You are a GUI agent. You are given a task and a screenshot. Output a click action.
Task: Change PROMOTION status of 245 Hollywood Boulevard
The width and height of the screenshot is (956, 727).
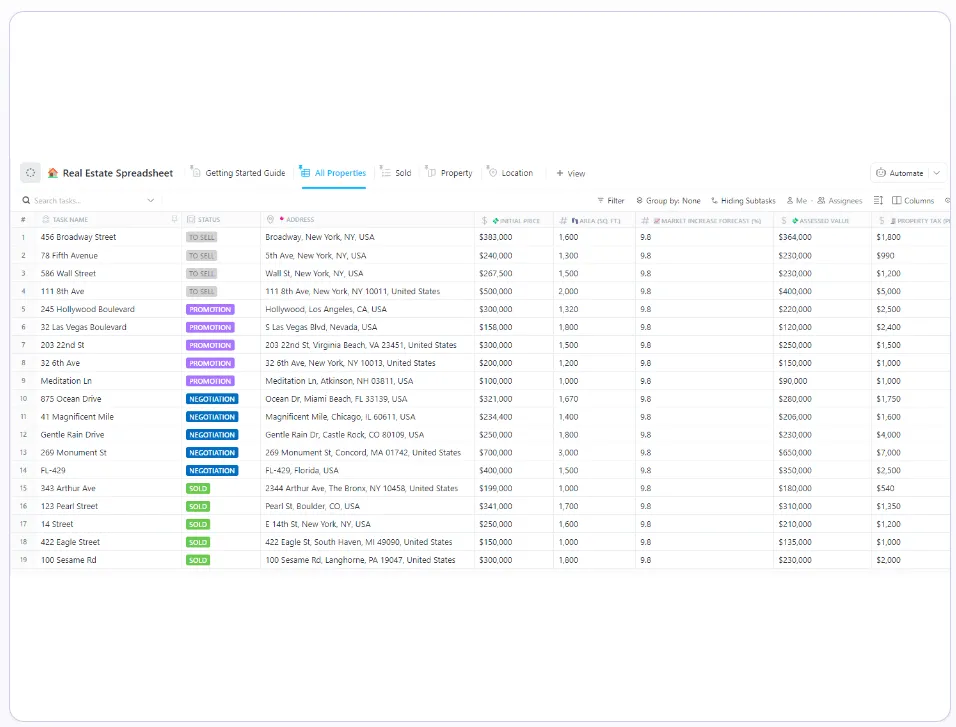[210, 309]
